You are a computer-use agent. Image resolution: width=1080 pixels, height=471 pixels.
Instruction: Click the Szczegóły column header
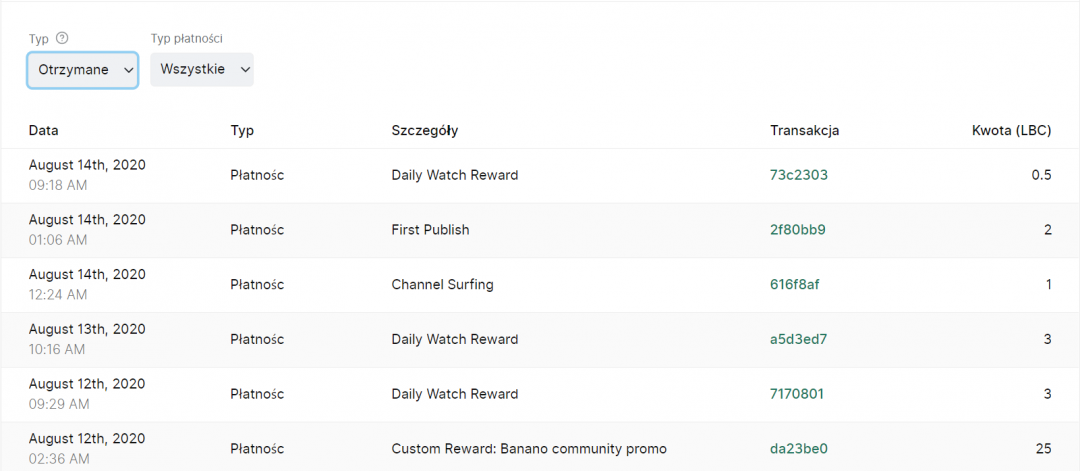424,130
